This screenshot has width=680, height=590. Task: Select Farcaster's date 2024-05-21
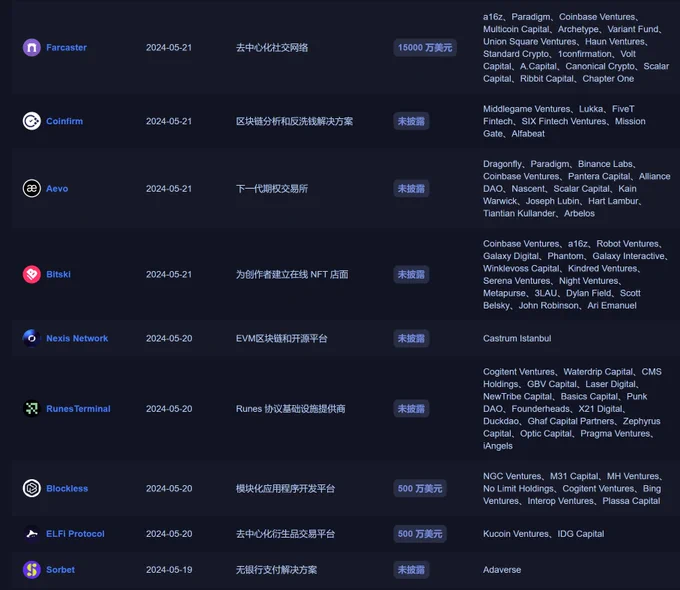tap(169, 48)
